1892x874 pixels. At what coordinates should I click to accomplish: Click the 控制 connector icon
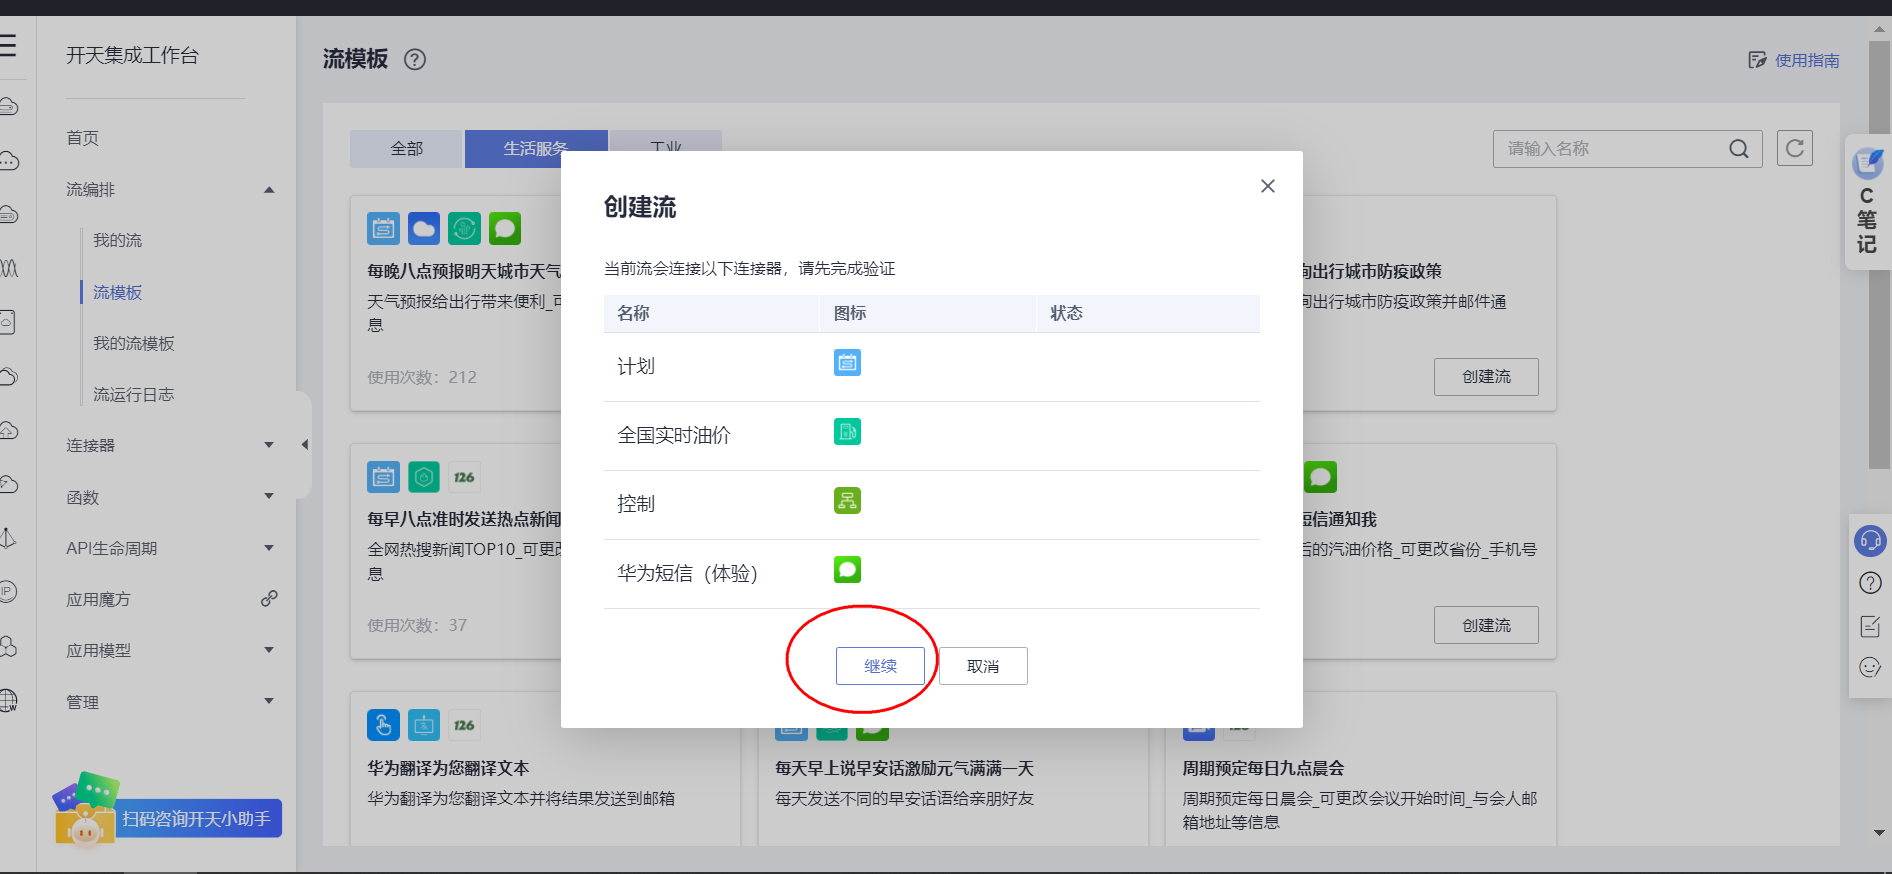[847, 500]
